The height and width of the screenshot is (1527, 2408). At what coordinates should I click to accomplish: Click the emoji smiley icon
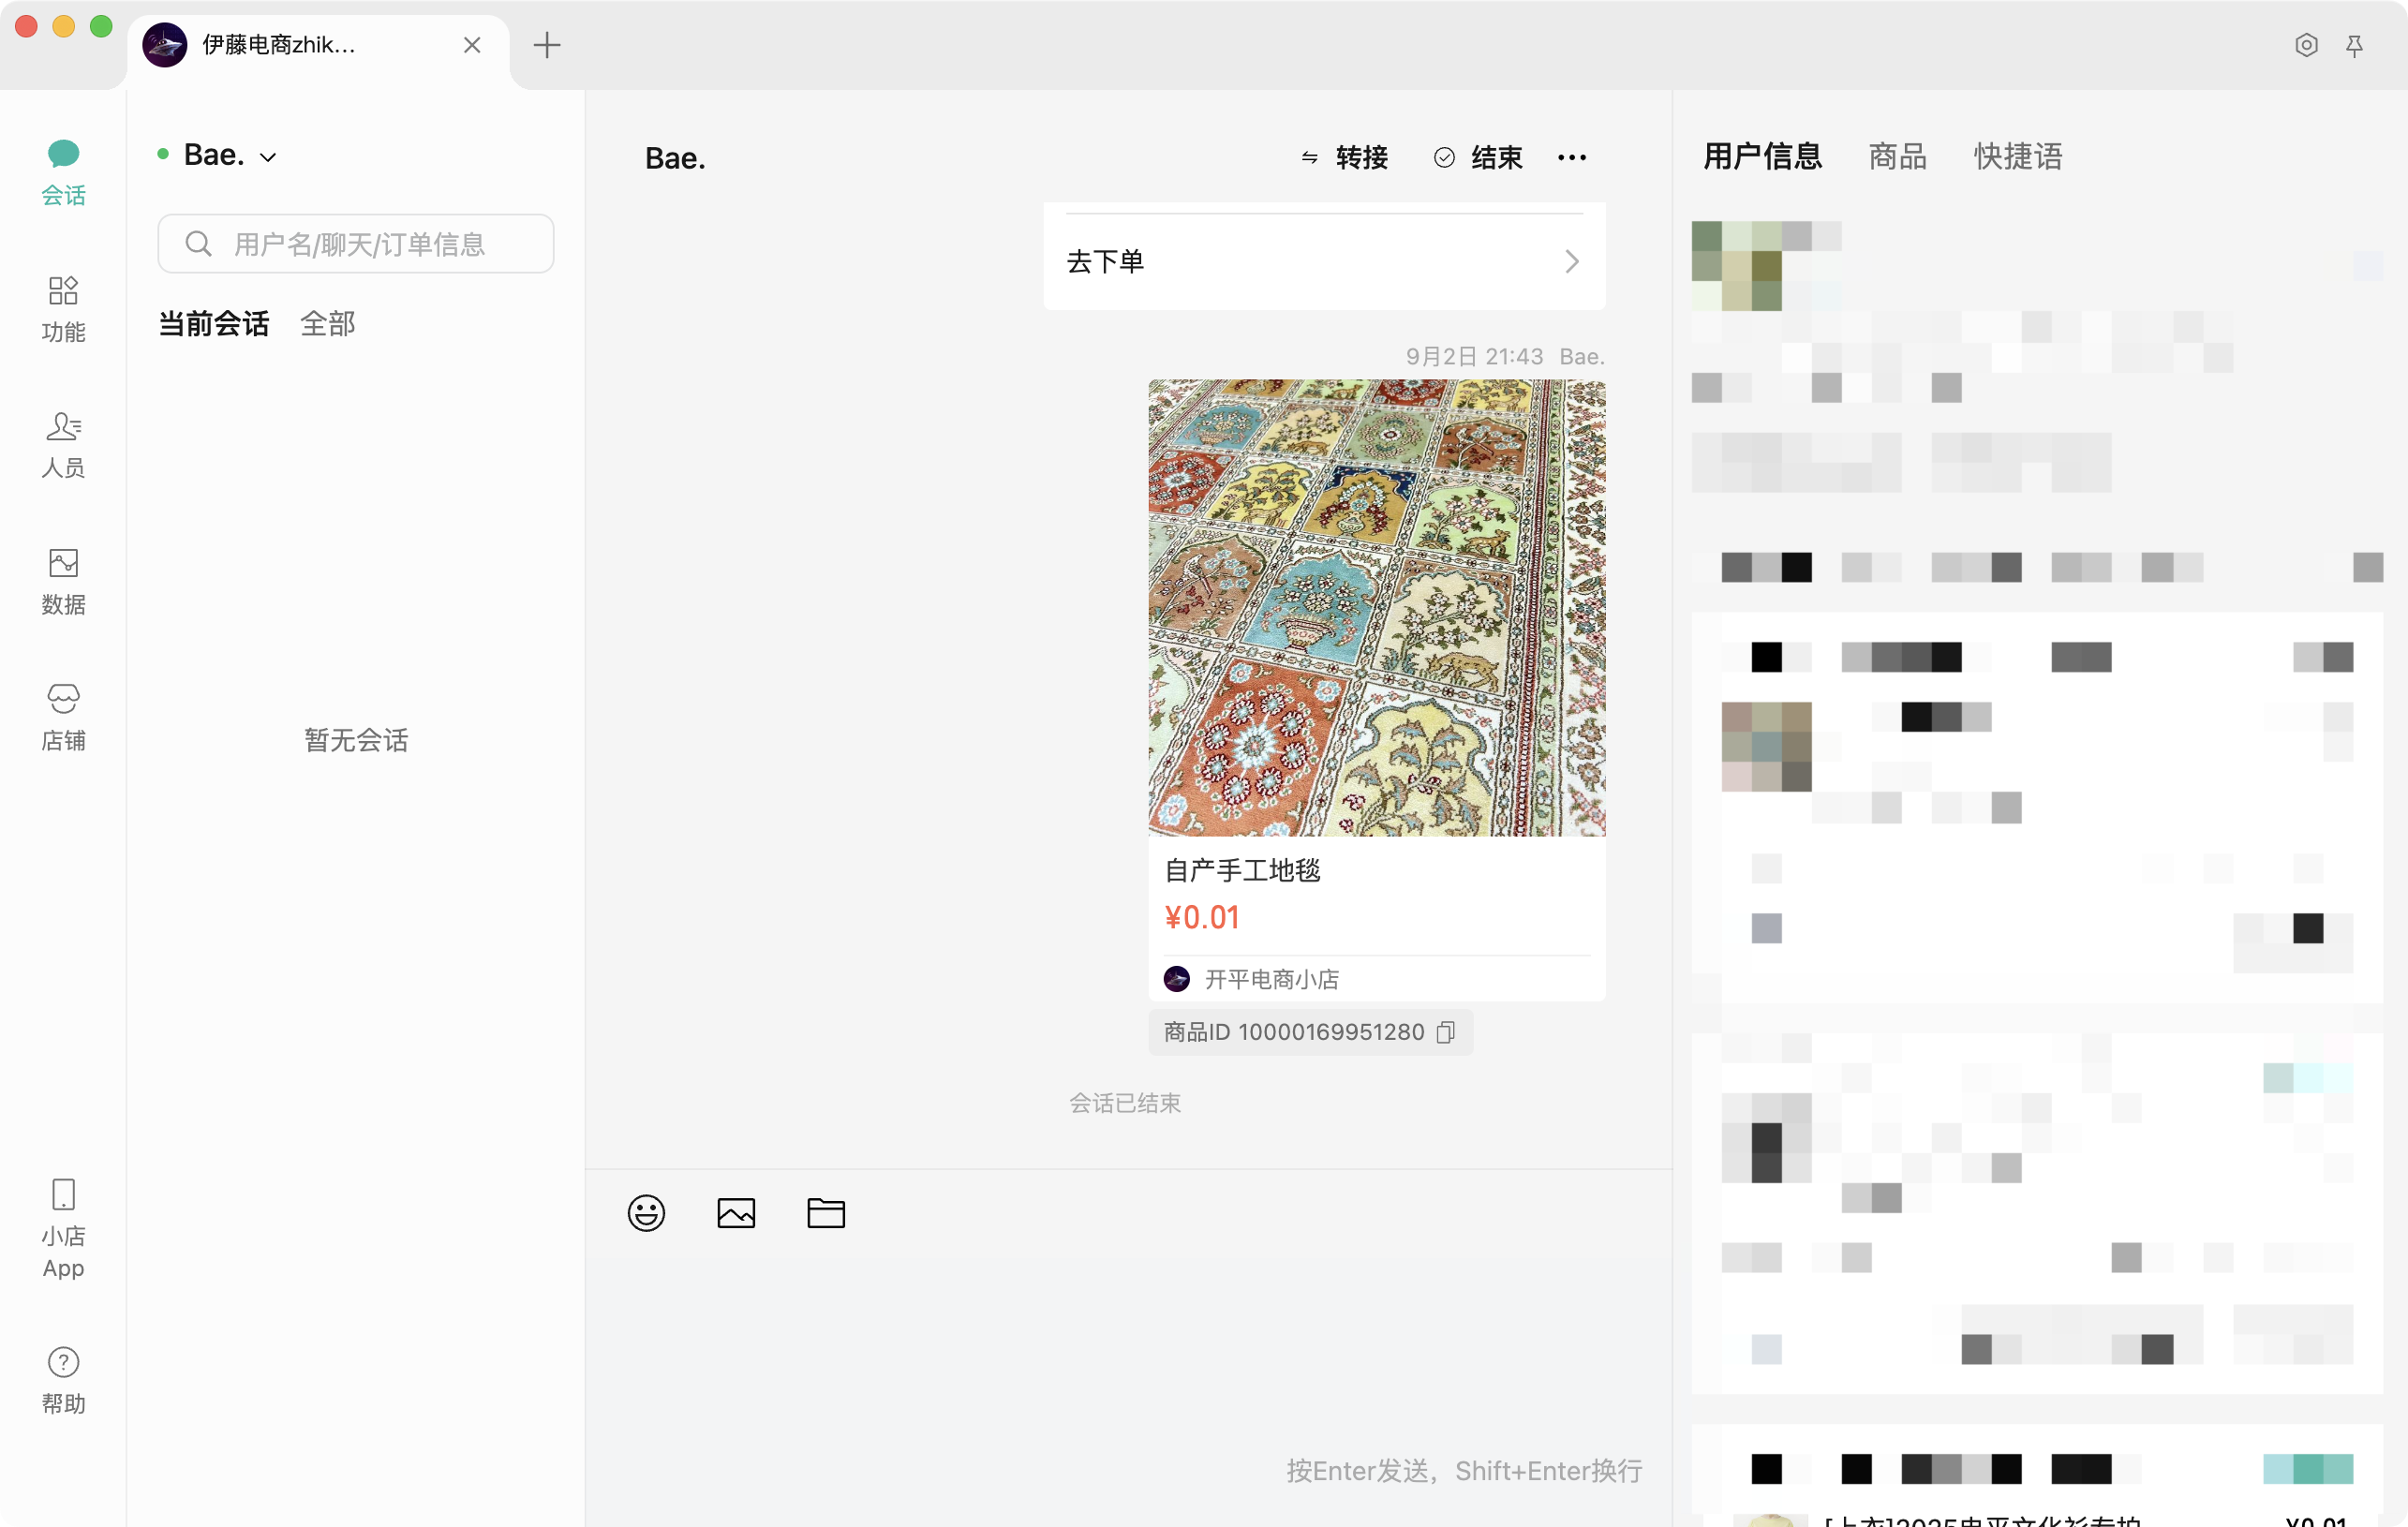click(x=646, y=1213)
